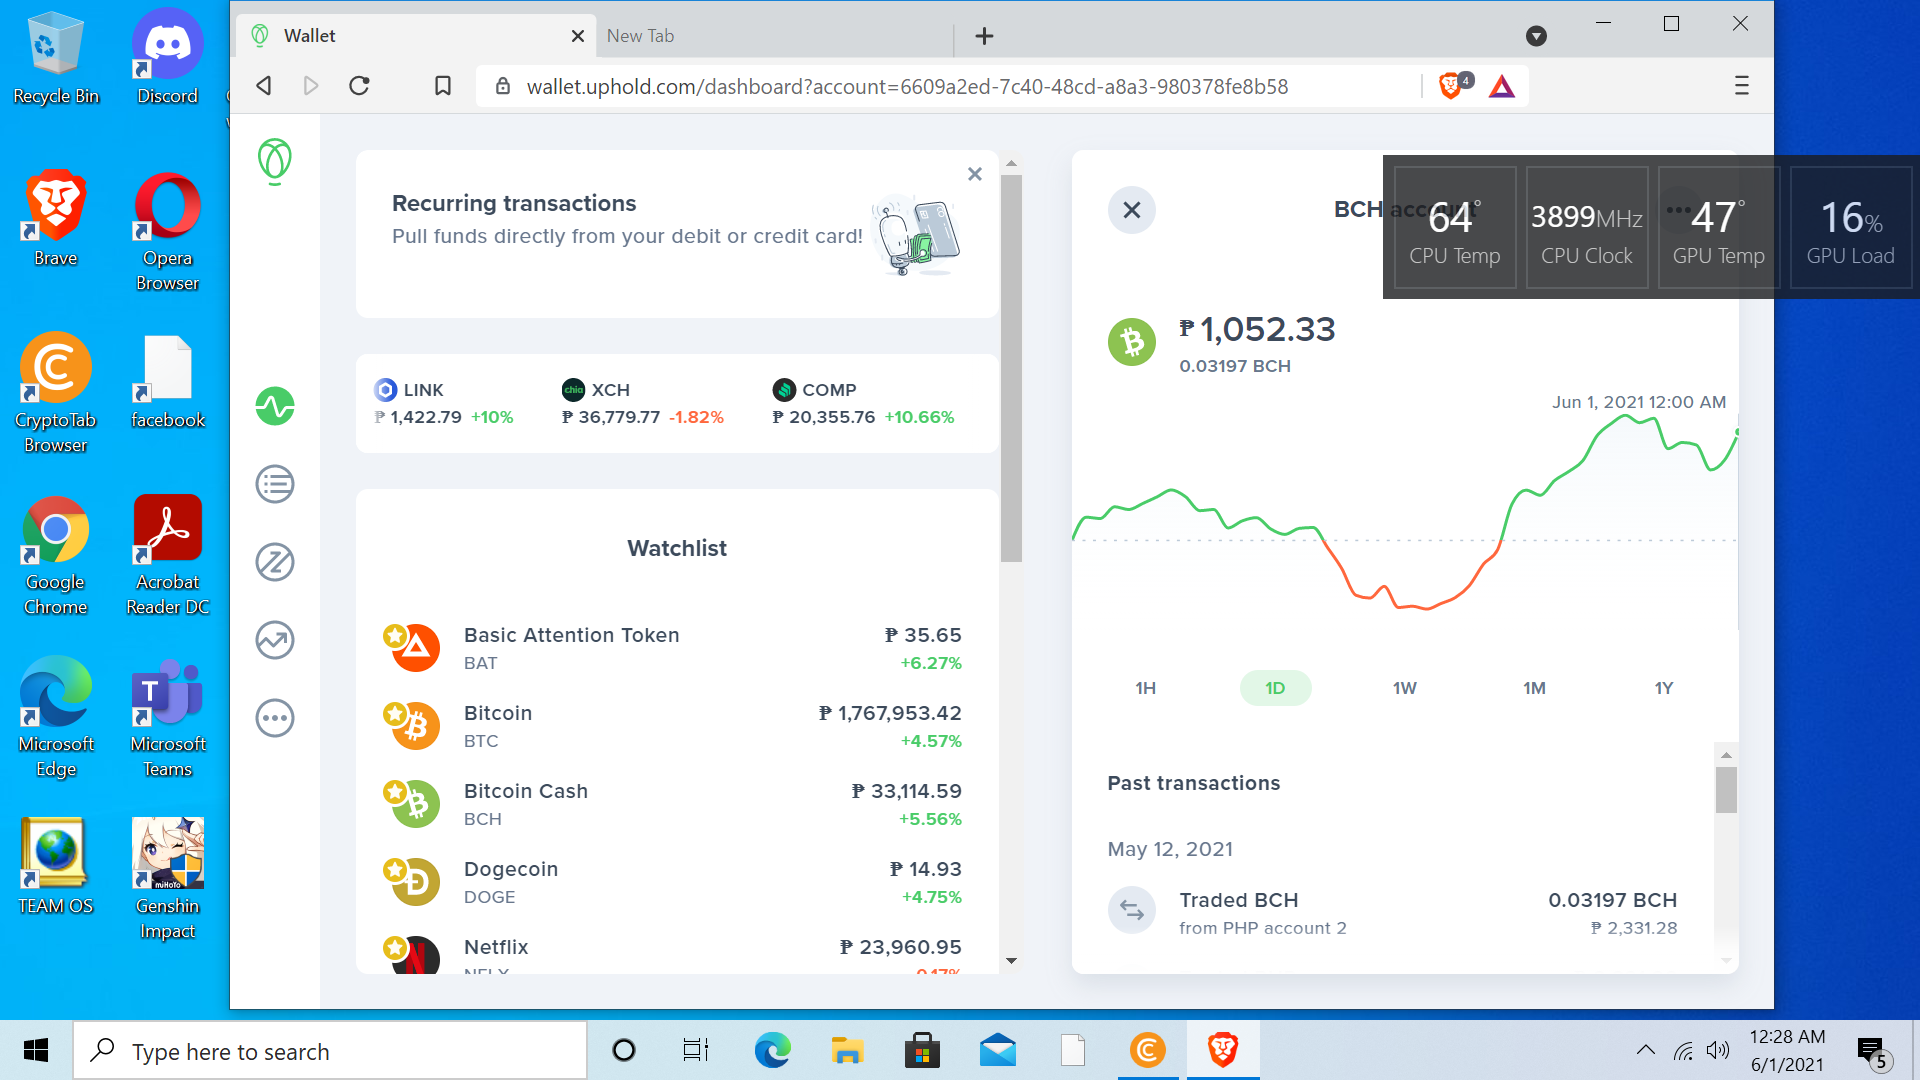Screen dimensions: 1920x1080
Task: Open the COMP ticker price
Action: pyautogui.click(x=863, y=403)
